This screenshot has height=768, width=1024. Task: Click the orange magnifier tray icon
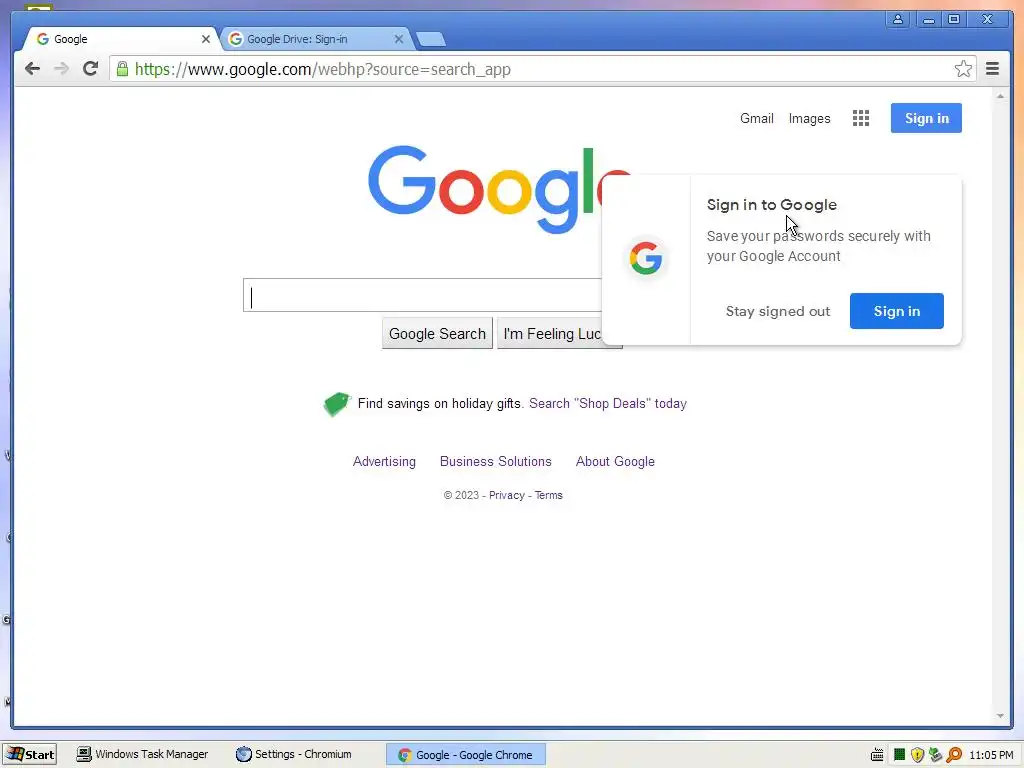954,755
